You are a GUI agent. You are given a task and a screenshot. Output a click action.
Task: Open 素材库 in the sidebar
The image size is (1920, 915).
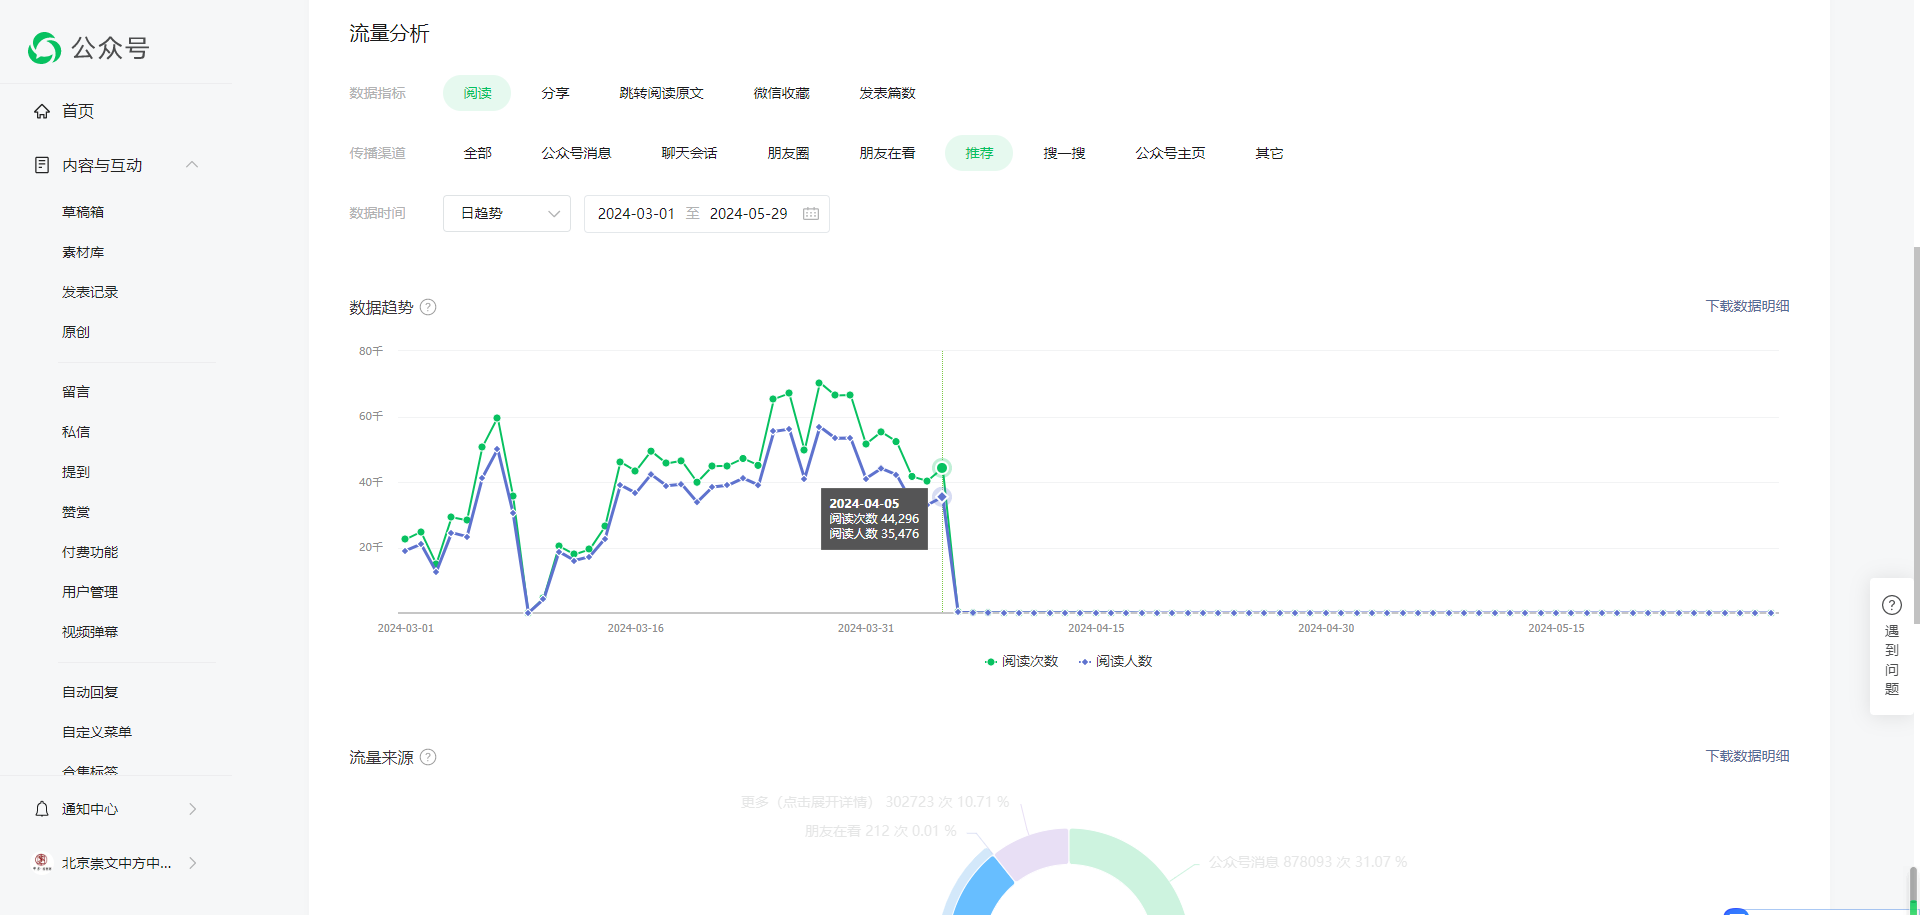coord(83,252)
